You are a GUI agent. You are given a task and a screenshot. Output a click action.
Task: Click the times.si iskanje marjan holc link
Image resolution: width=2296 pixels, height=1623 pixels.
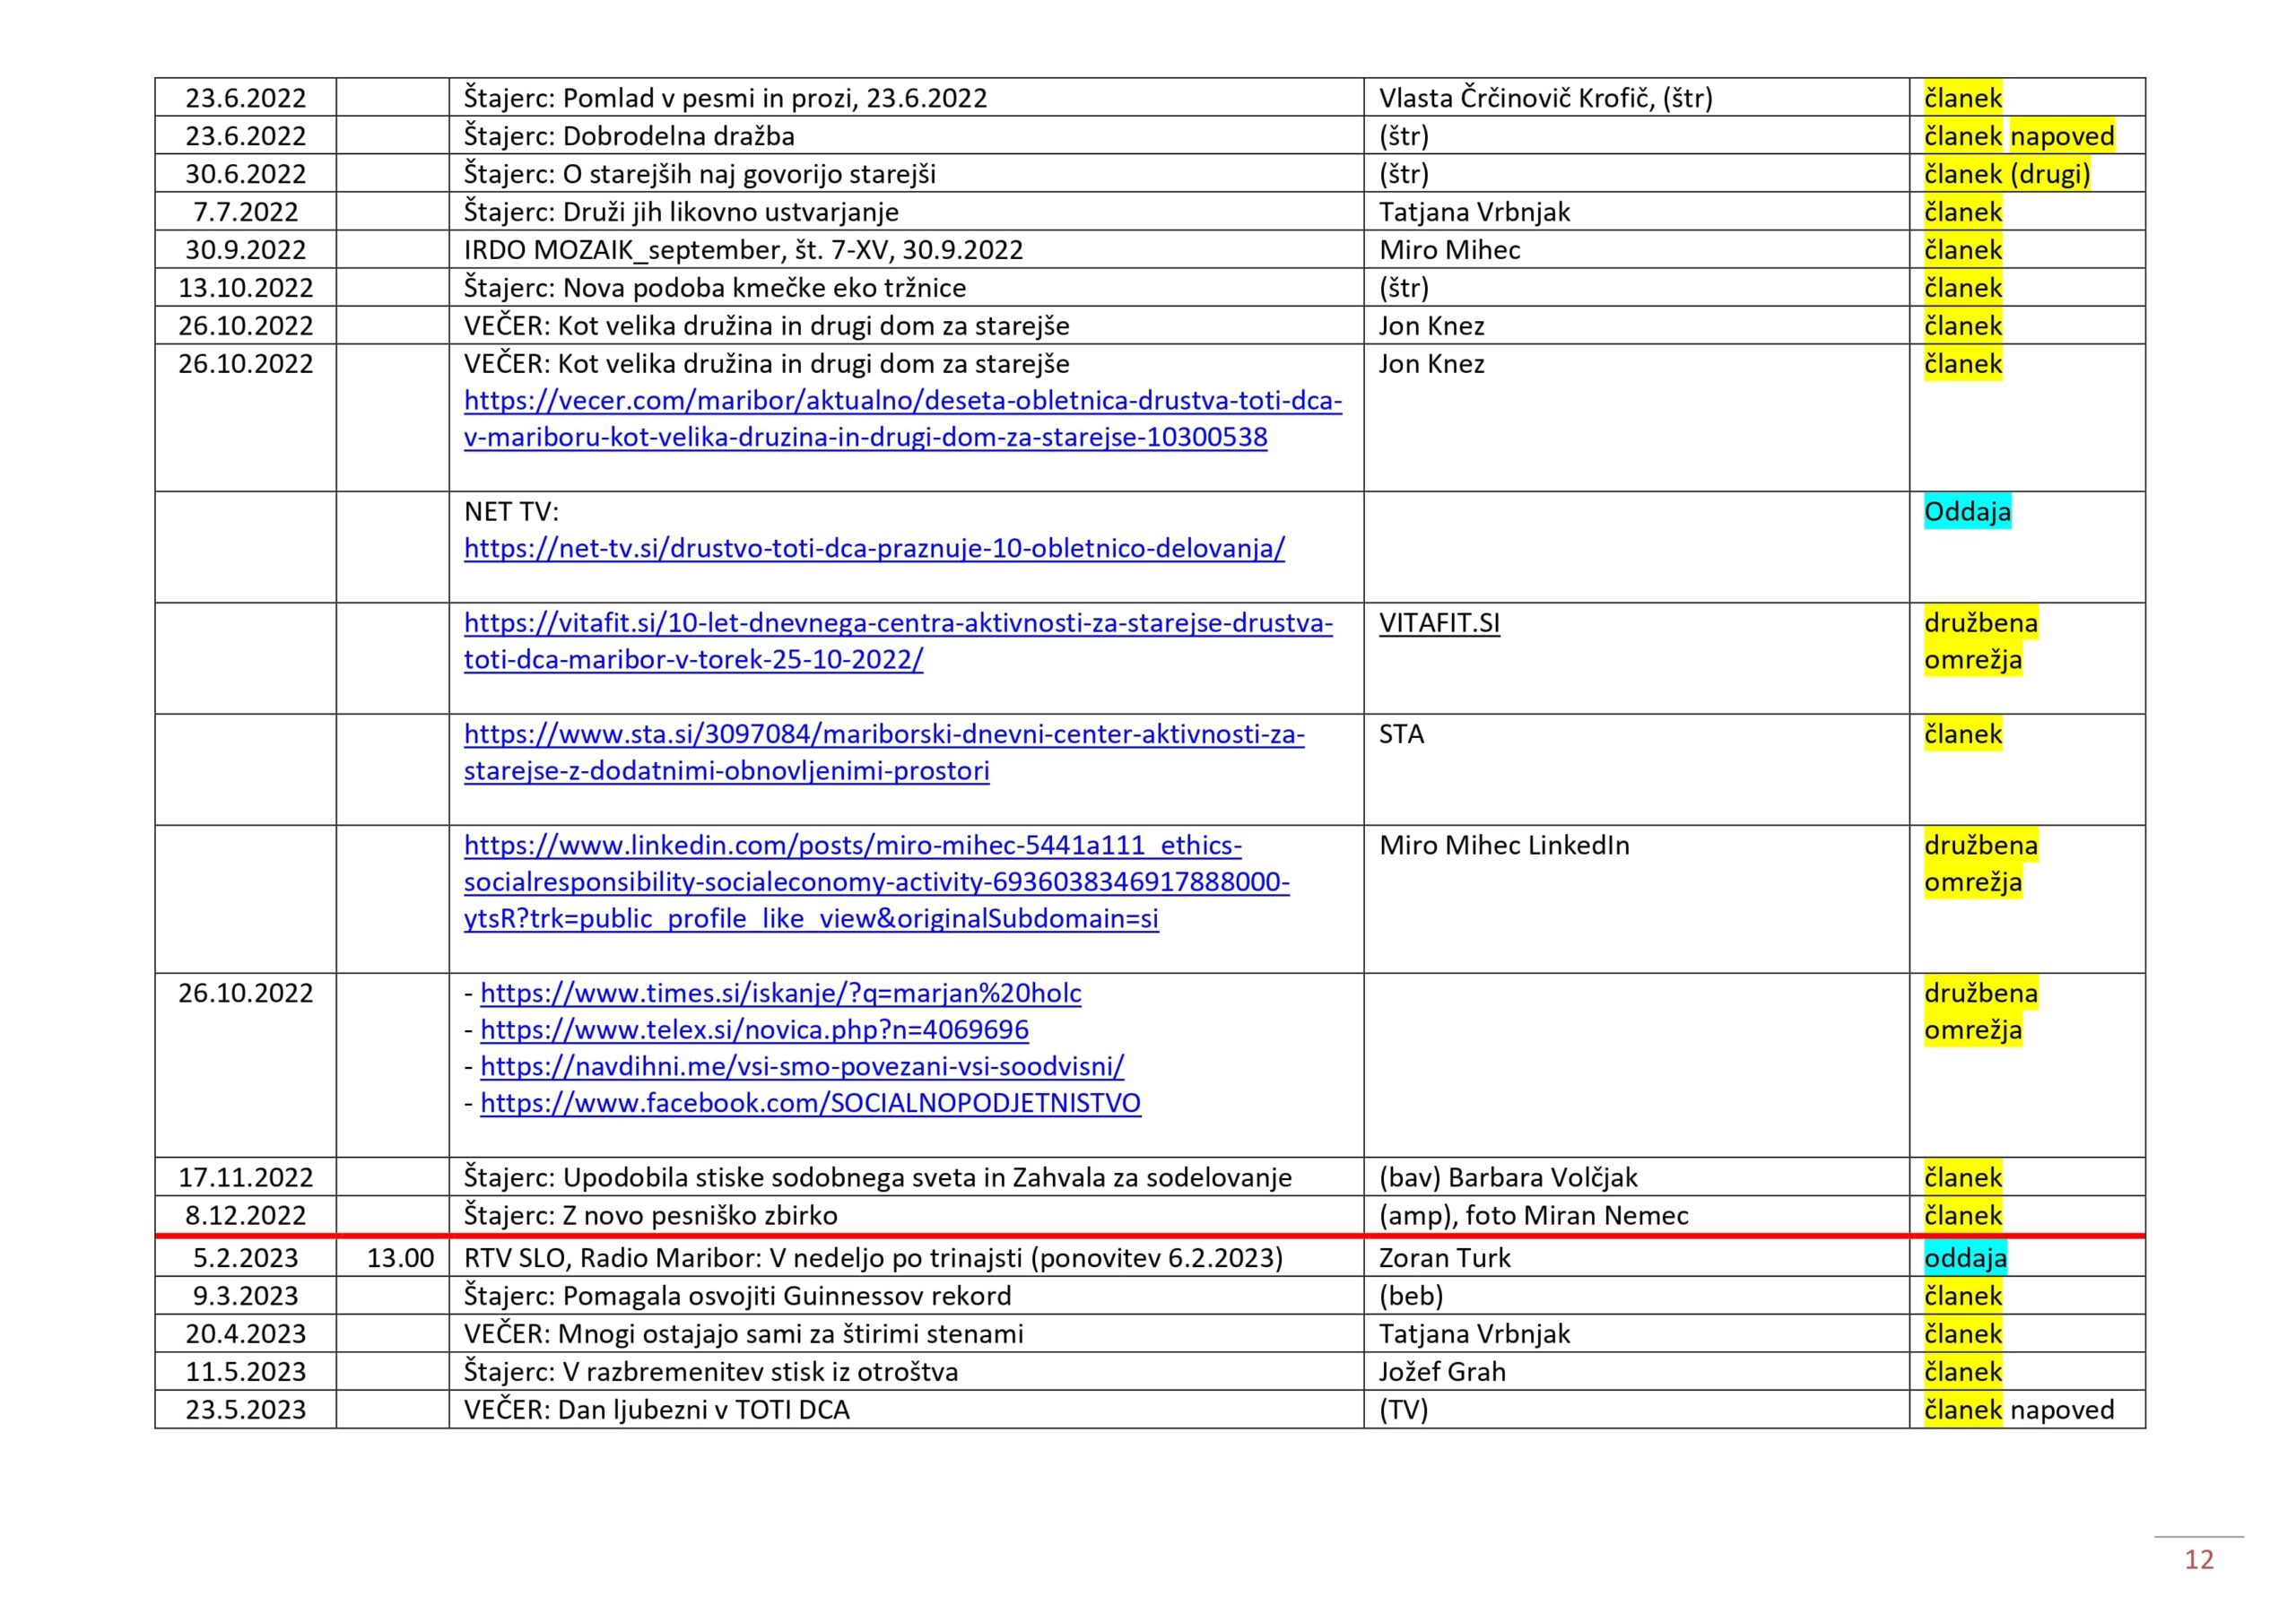pyautogui.click(x=780, y=994)
